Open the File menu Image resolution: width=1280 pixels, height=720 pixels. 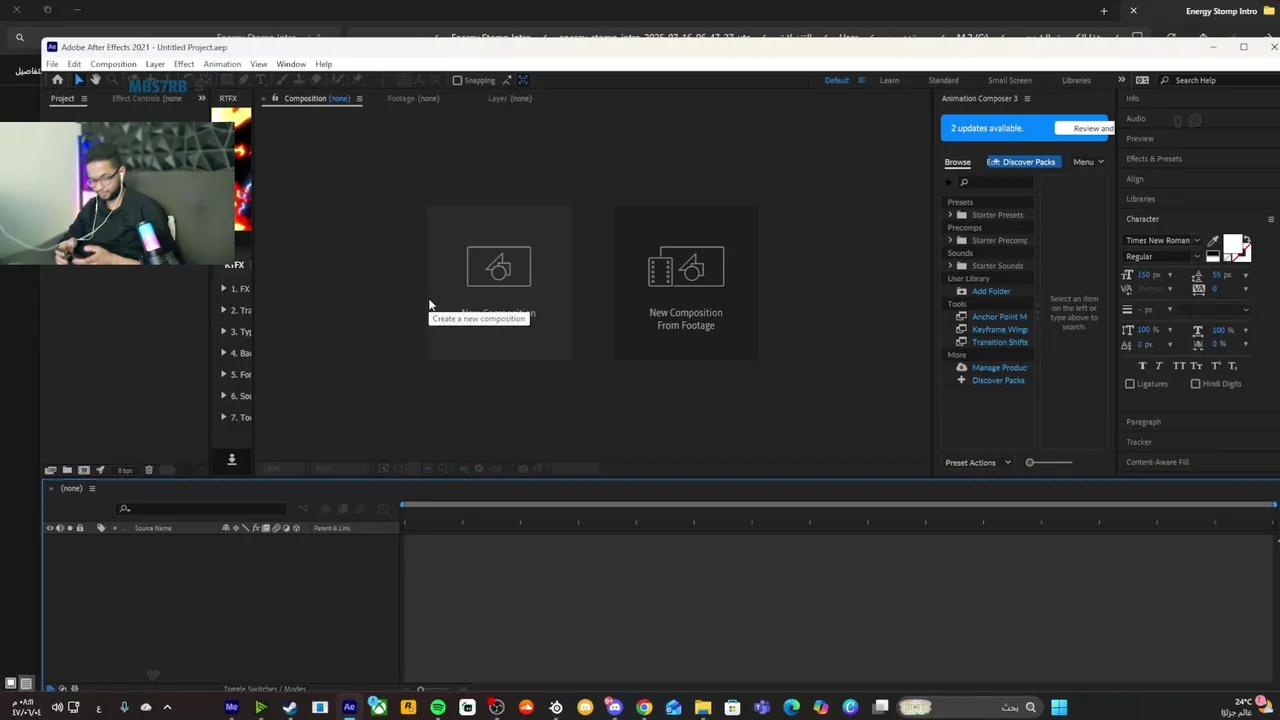pyautogui.click(x=52, y=64)
